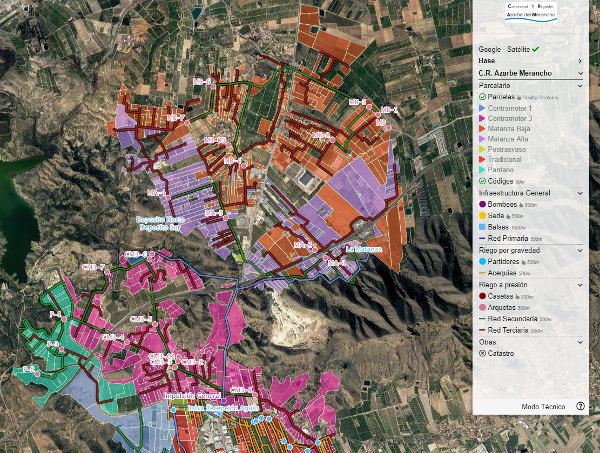
Task: Click the Pantano teal triangle swatch
Action: (482, 169)
